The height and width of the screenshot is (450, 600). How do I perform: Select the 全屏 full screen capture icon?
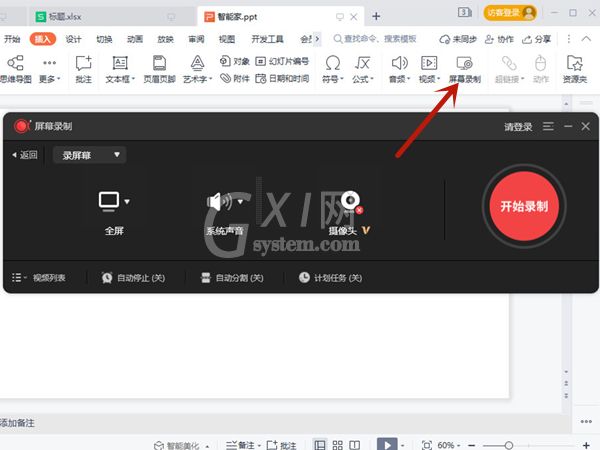point(109,202)
